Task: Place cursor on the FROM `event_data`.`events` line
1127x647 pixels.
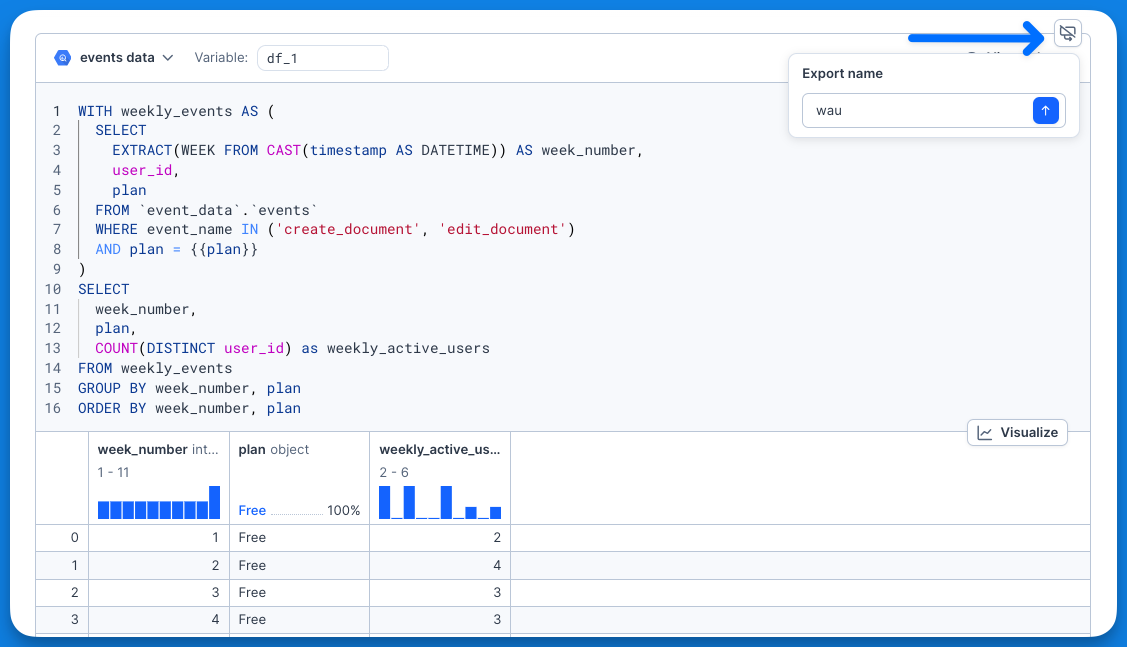Action: [206, 210]
